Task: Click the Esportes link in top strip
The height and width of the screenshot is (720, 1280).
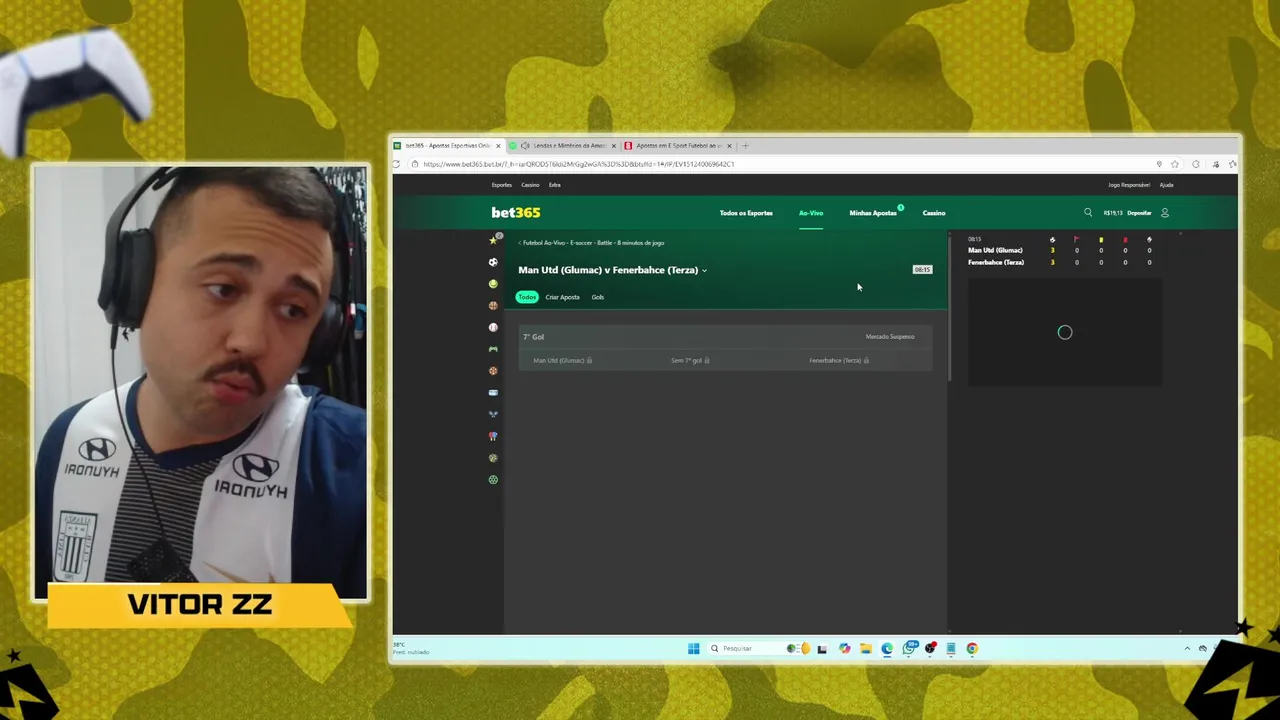Action: point(502,185)
